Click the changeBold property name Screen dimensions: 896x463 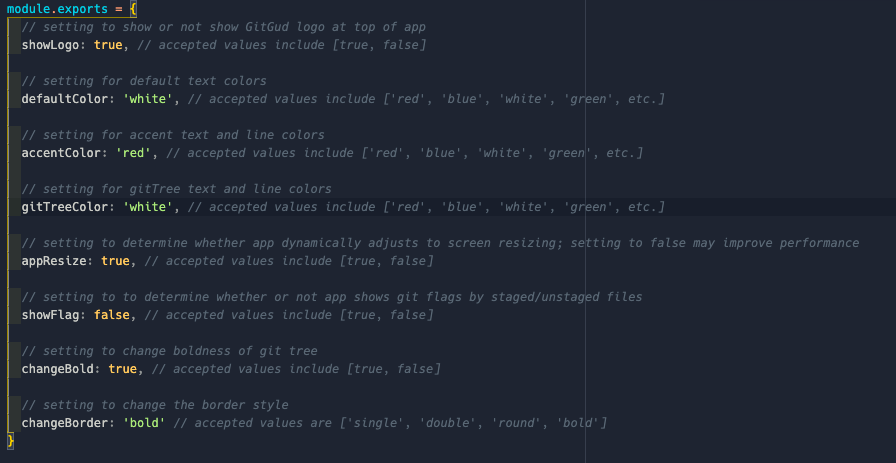pos(60,369)
